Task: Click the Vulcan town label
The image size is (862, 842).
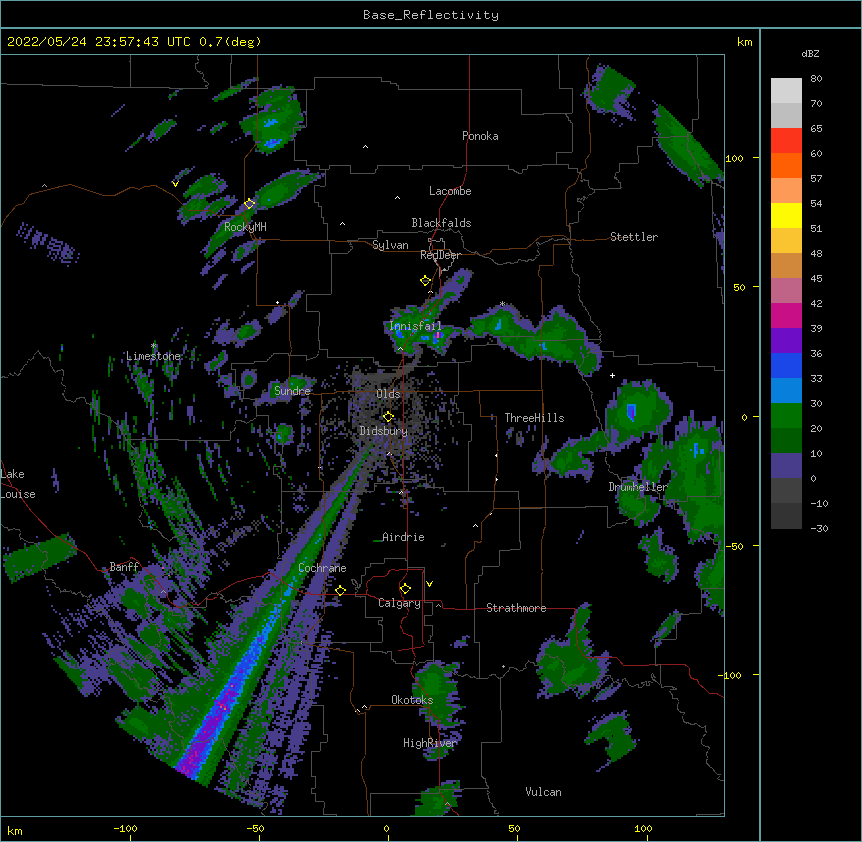Action: pos(543,792)
